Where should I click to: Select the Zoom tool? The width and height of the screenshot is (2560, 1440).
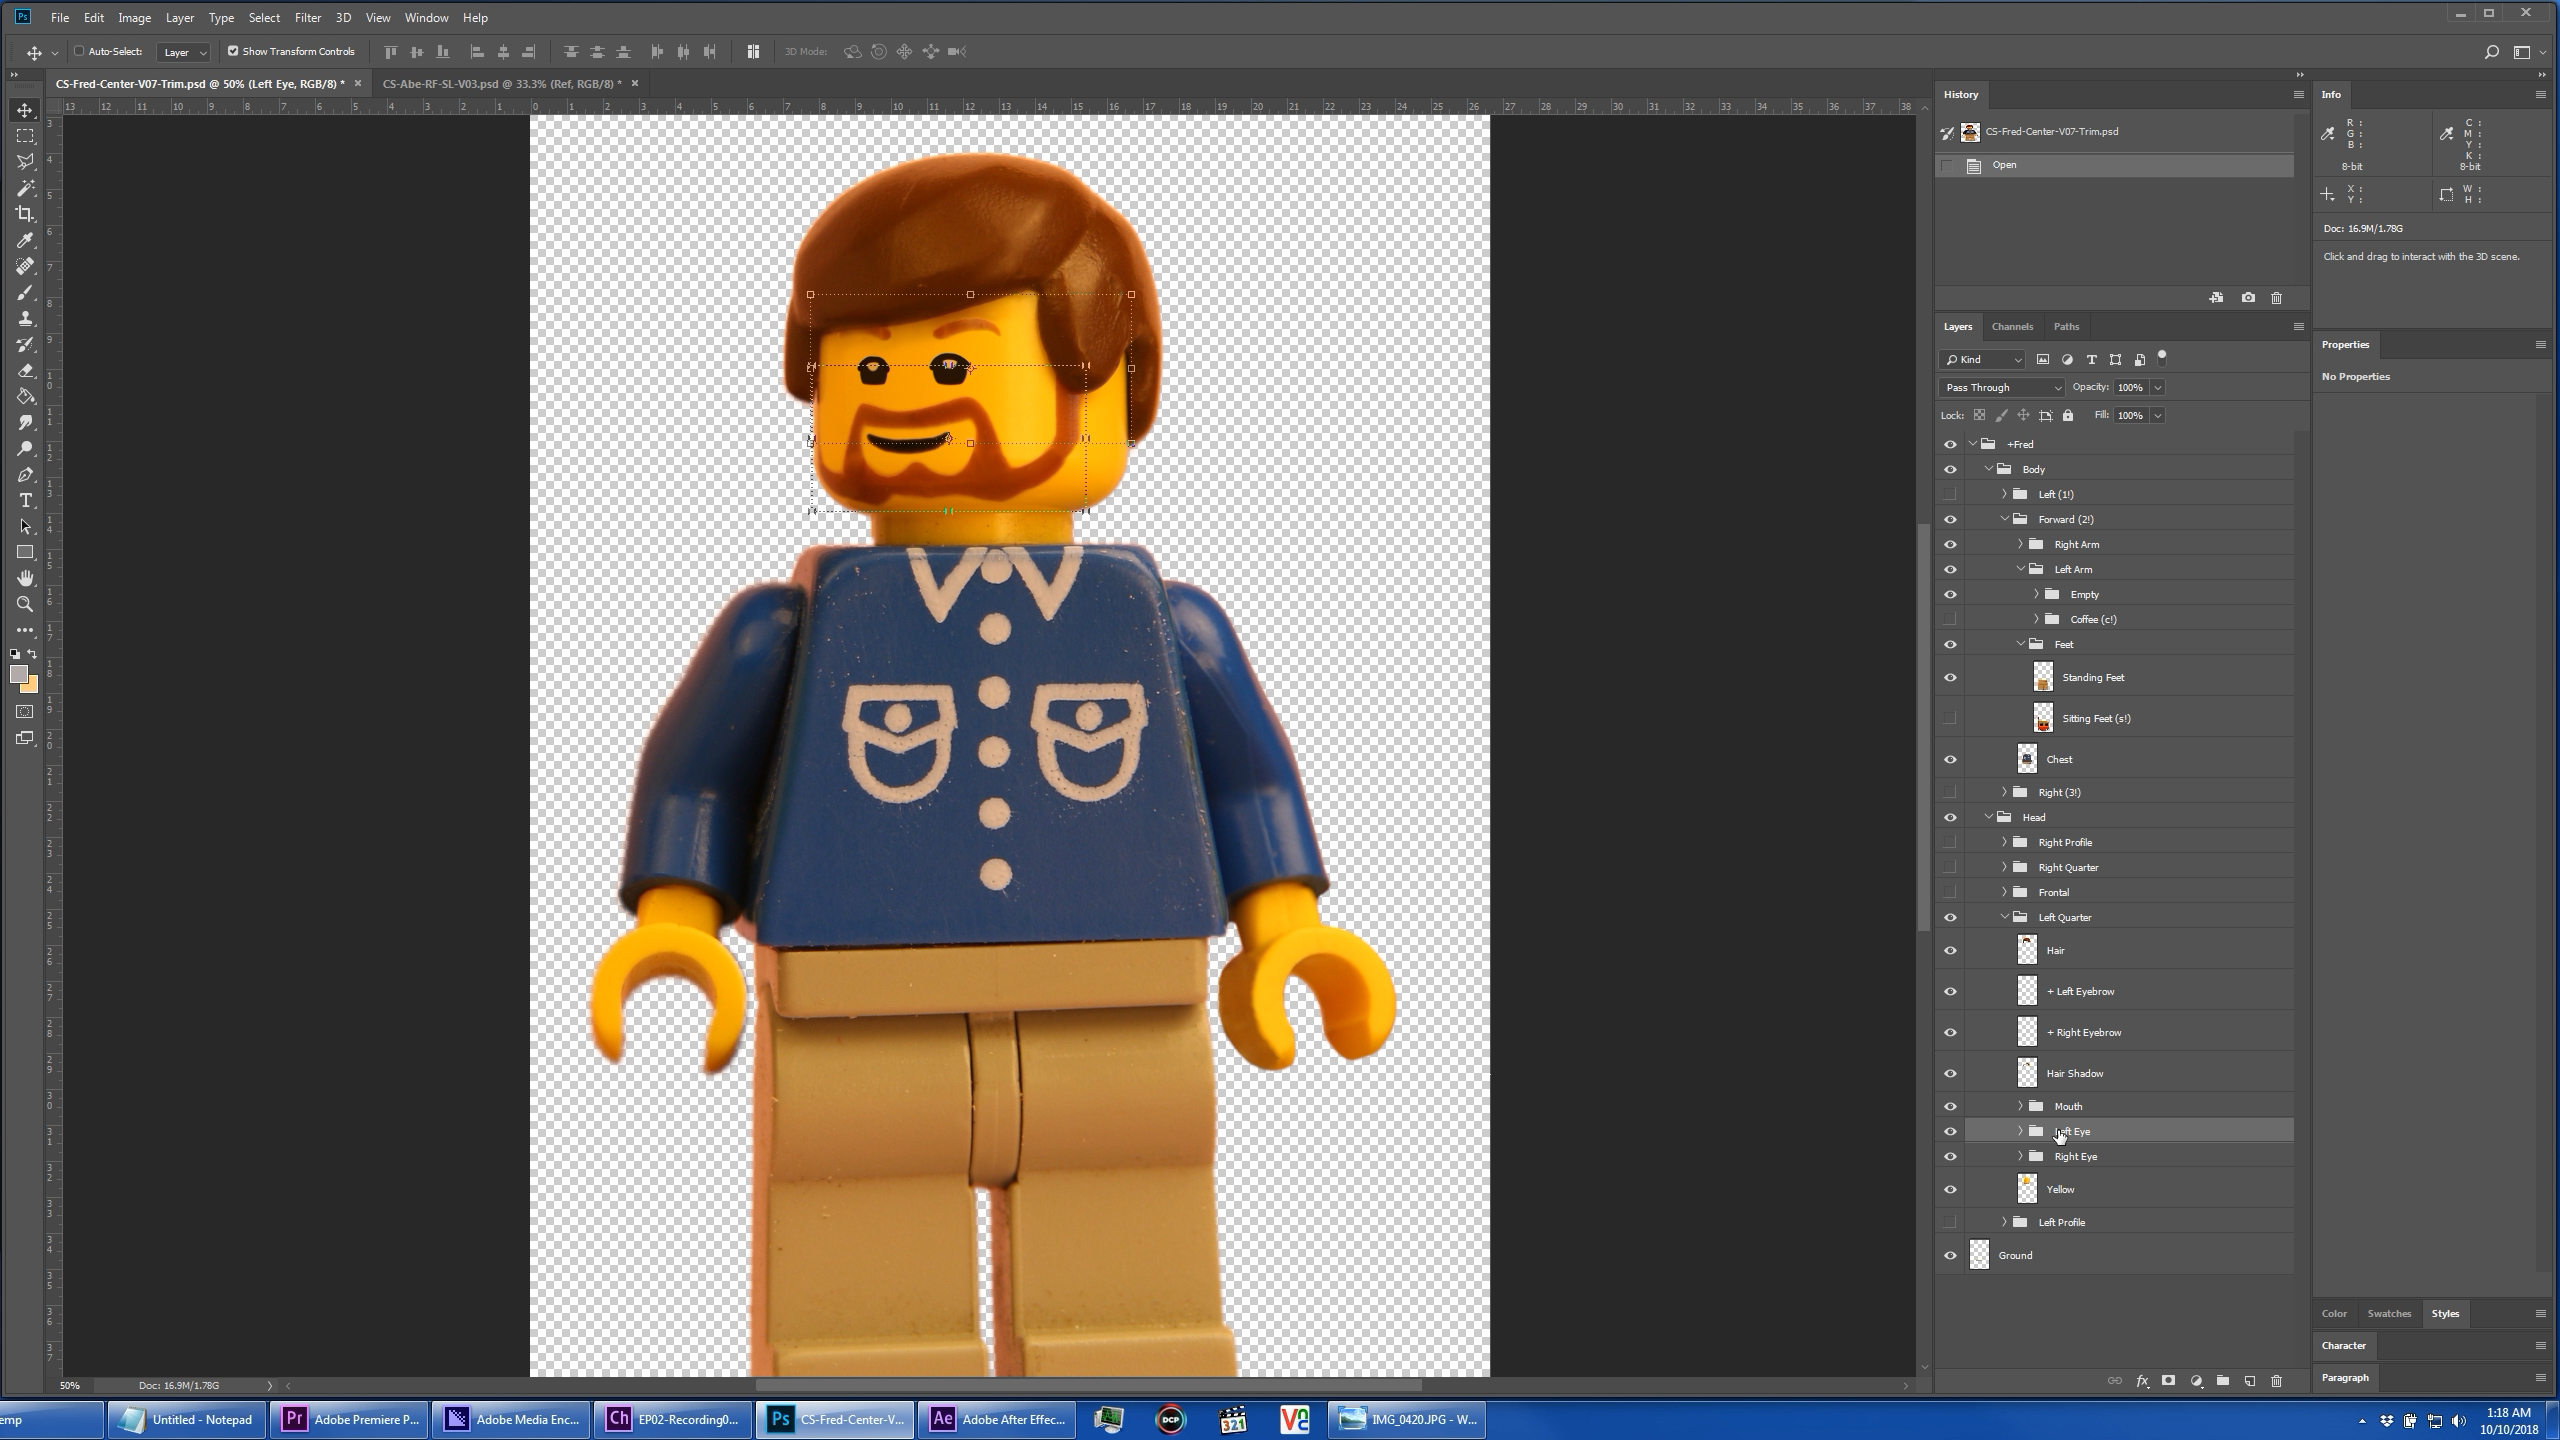coord(25,604)
